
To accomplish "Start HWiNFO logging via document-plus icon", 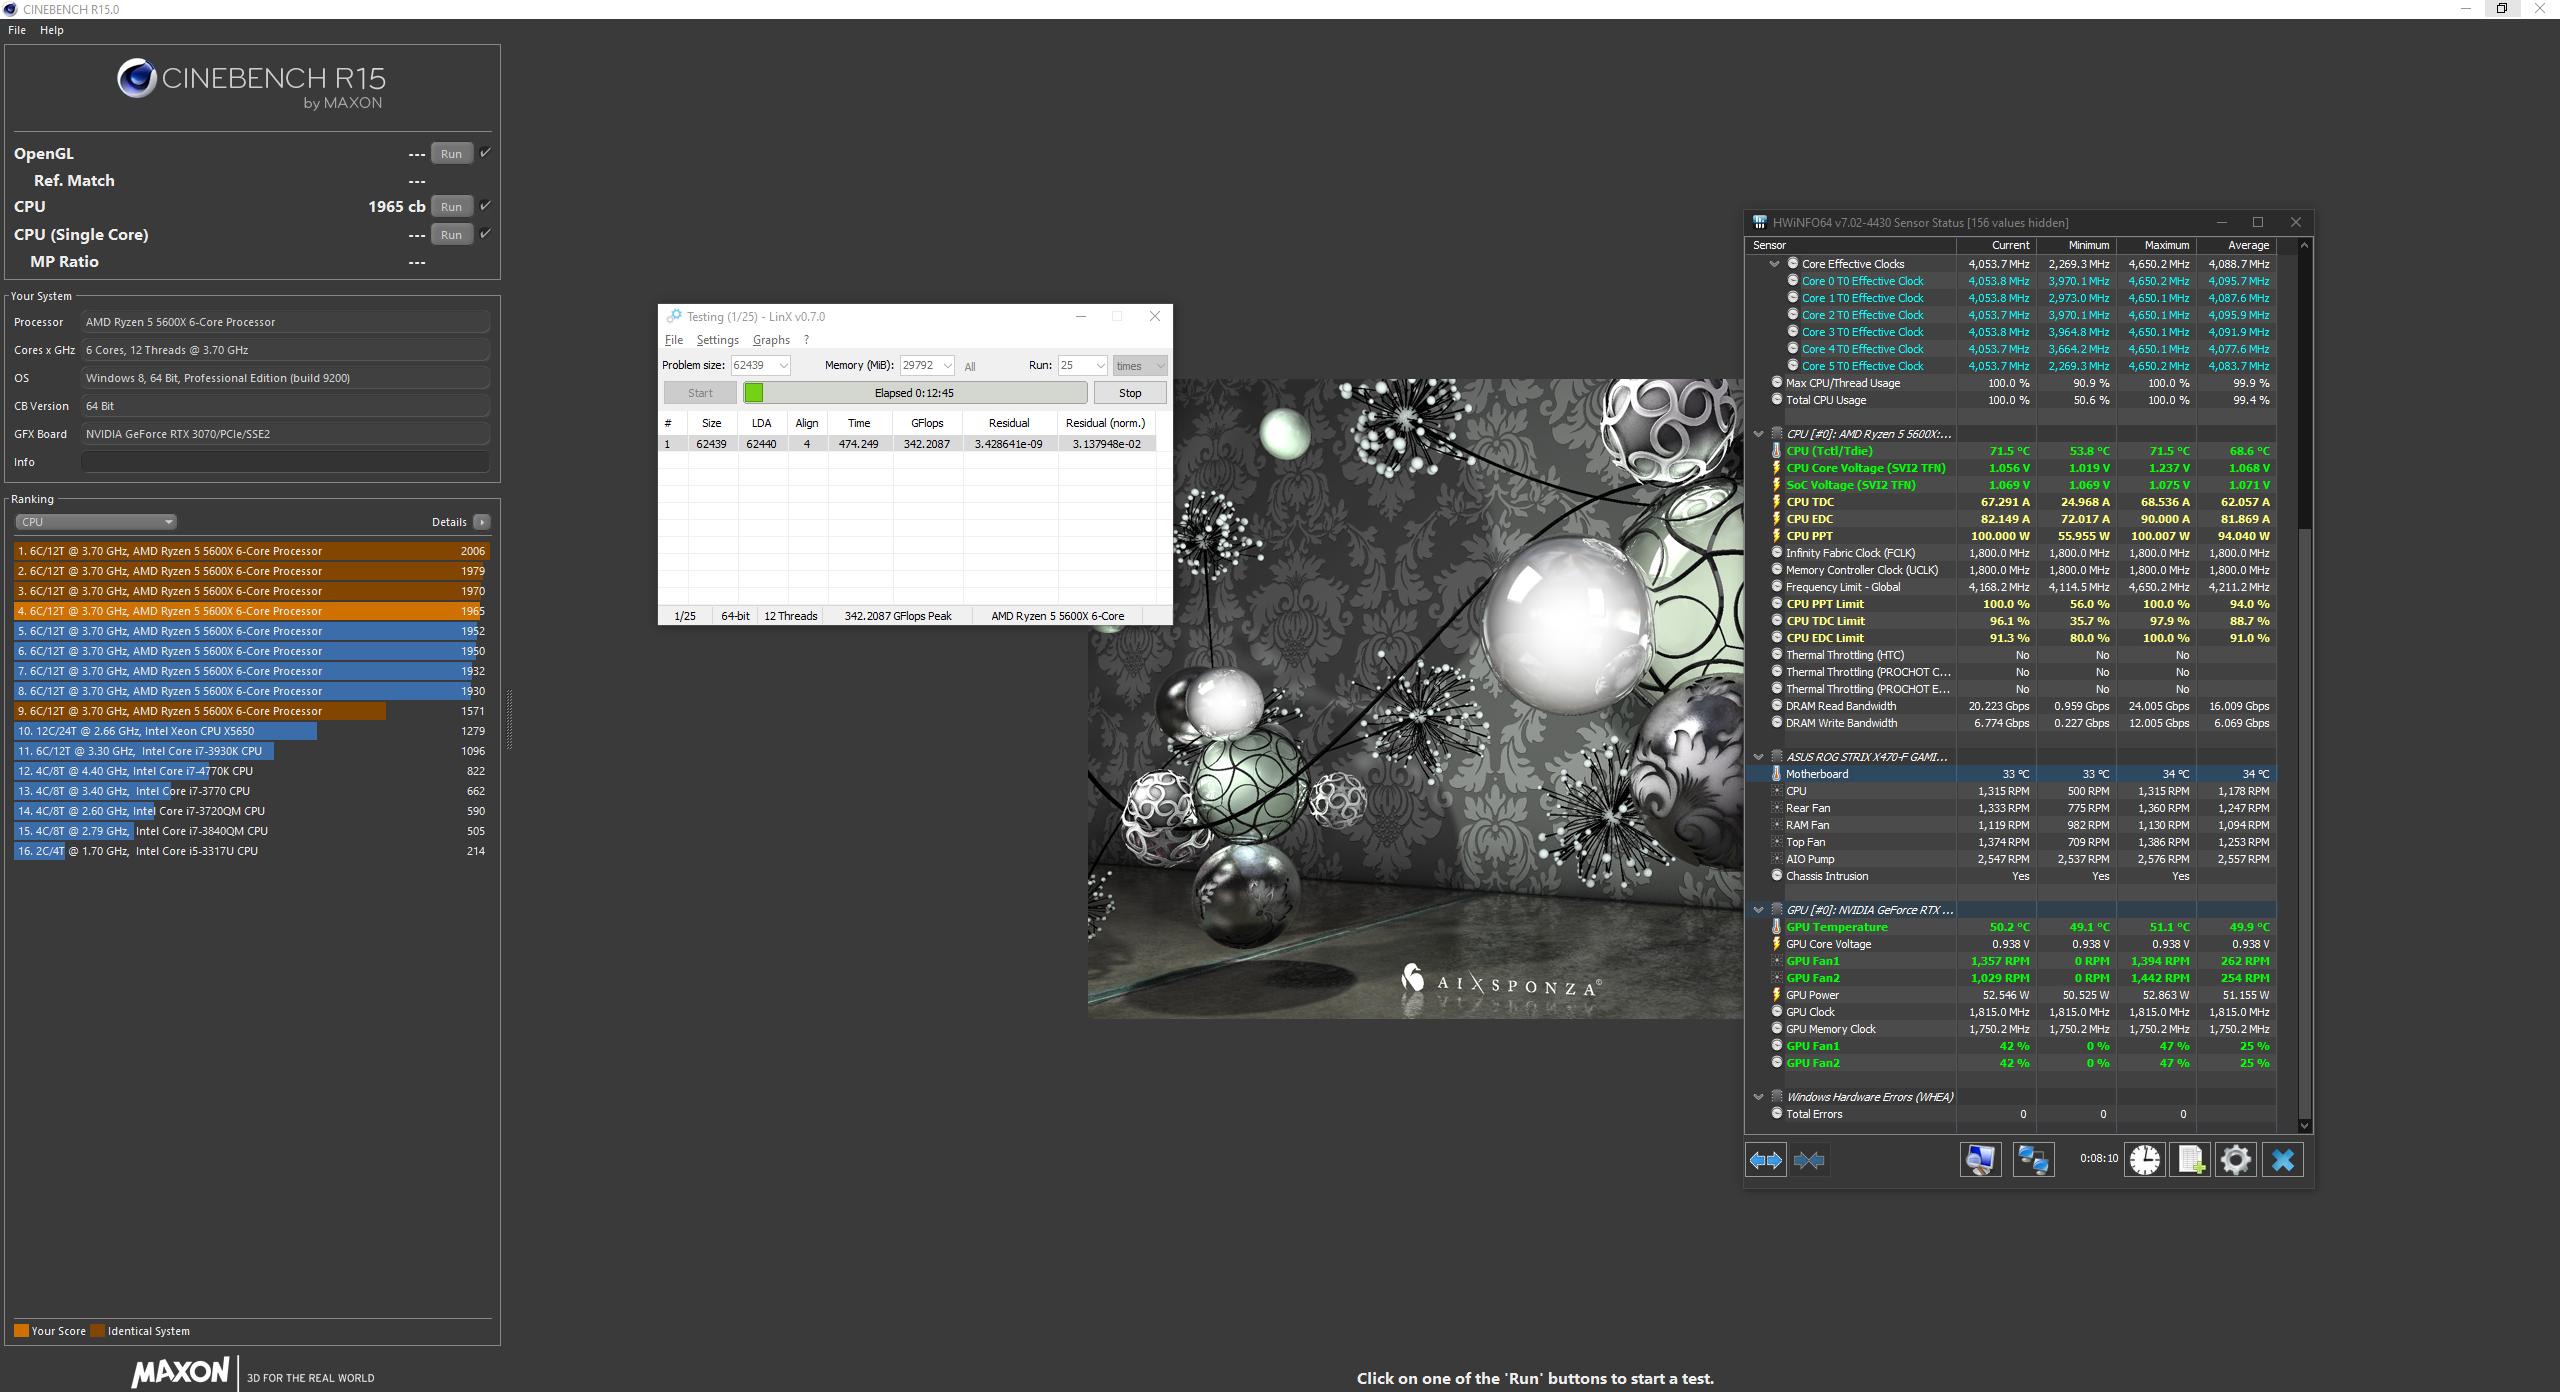I will pos(2190,1160).
